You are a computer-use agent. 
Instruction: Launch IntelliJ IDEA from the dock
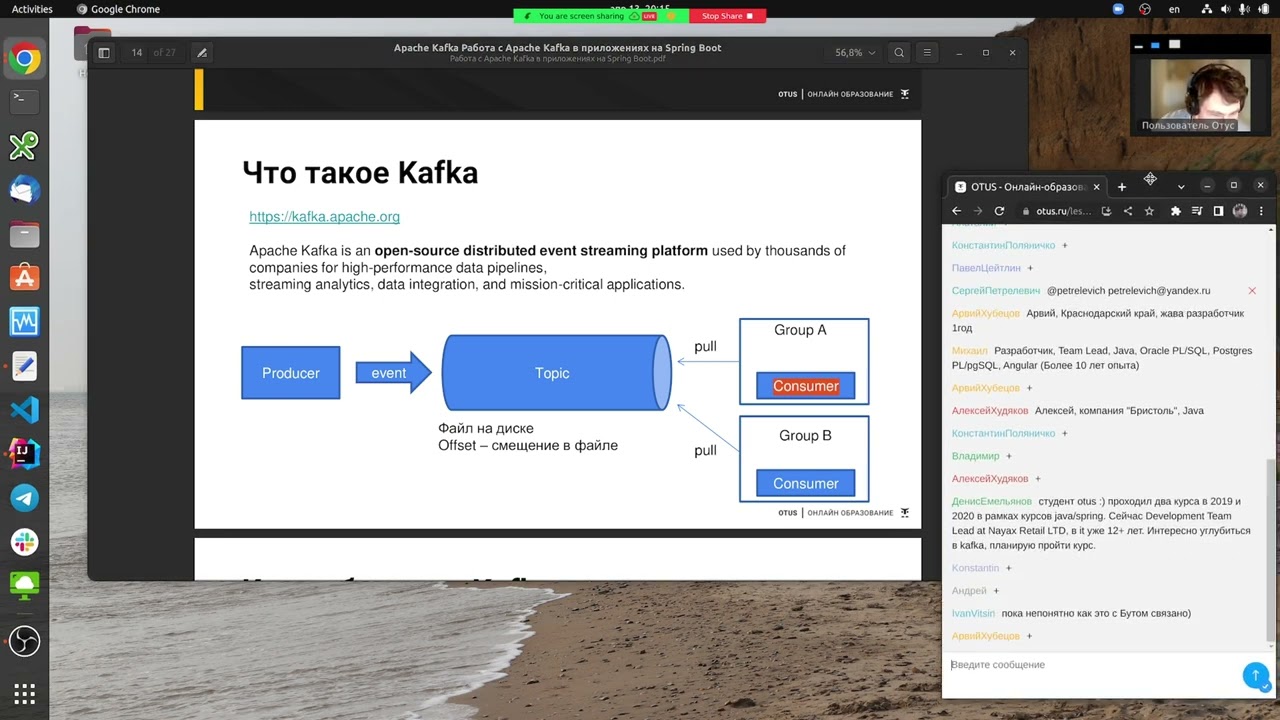[x=24, y=453]
